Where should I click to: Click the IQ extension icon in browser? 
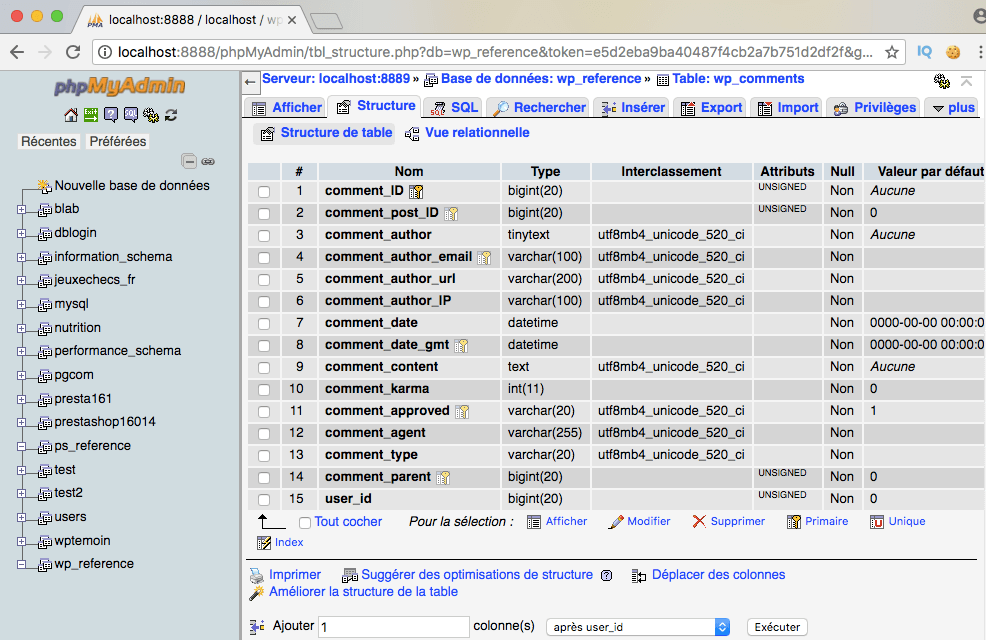924,52
